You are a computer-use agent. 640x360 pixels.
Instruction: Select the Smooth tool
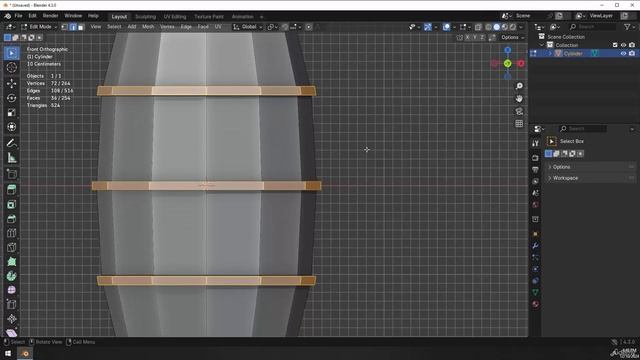coord(11,290)
